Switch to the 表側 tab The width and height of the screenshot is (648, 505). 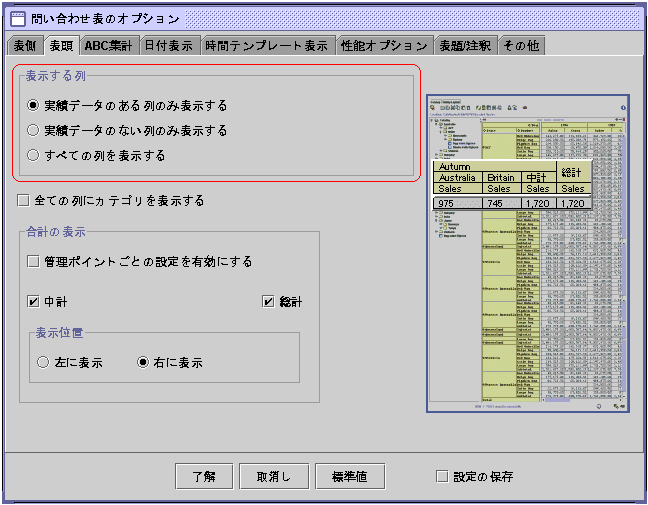click(x=26, y=45)
